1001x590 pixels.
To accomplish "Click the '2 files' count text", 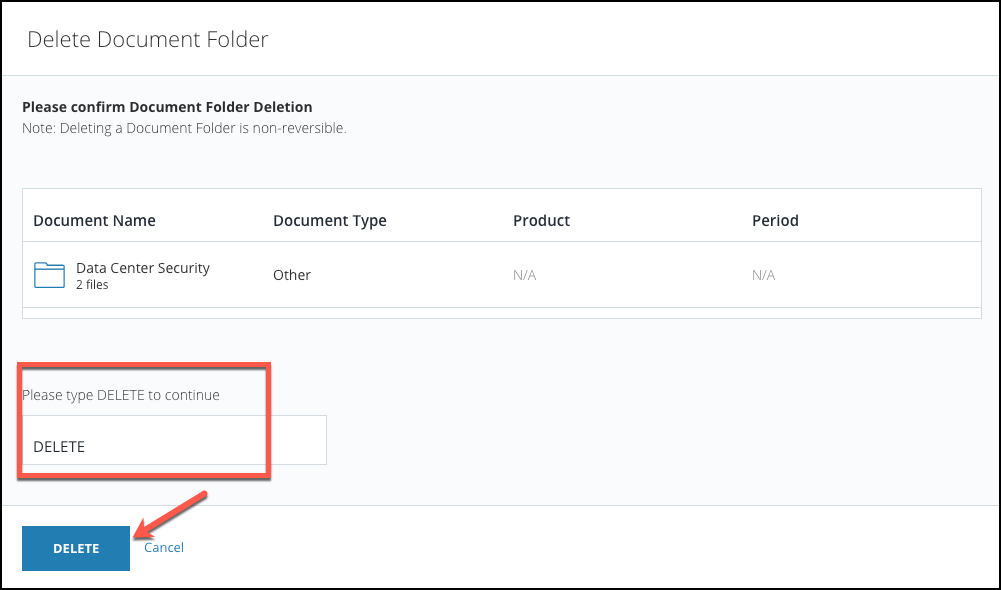I will pos(93,285).
